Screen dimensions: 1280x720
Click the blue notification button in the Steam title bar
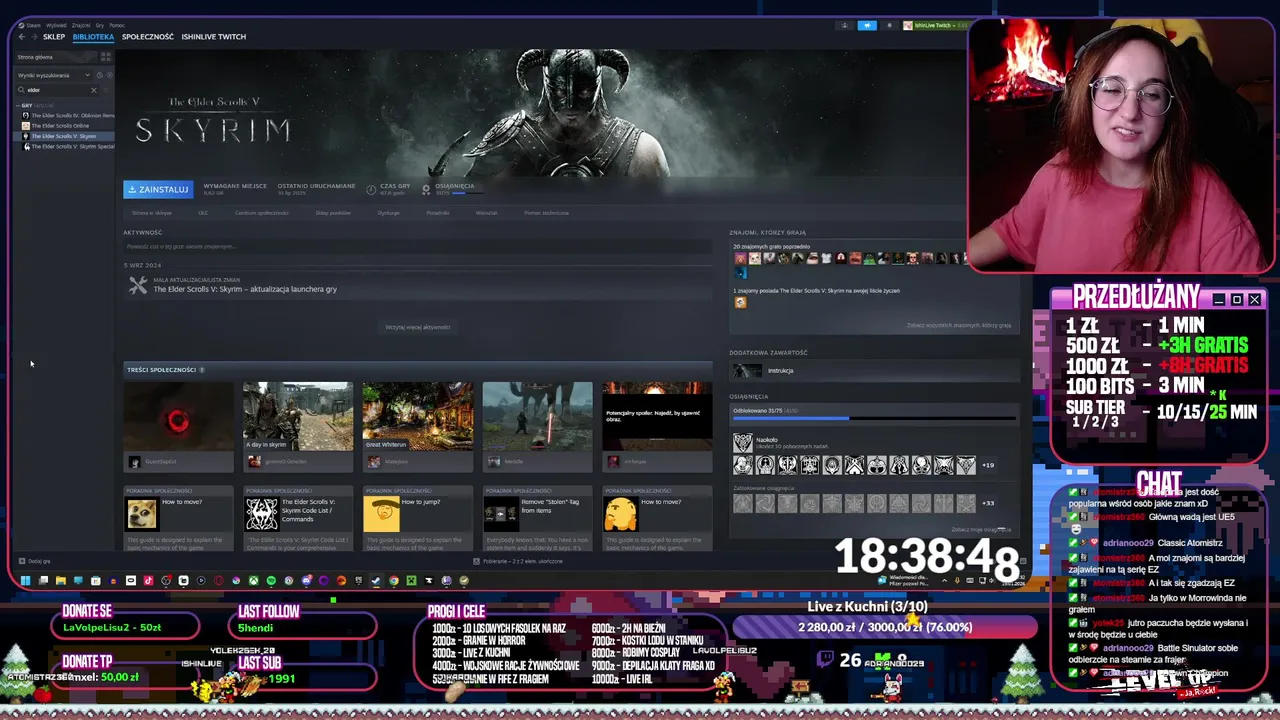click(x=867, y=25)
